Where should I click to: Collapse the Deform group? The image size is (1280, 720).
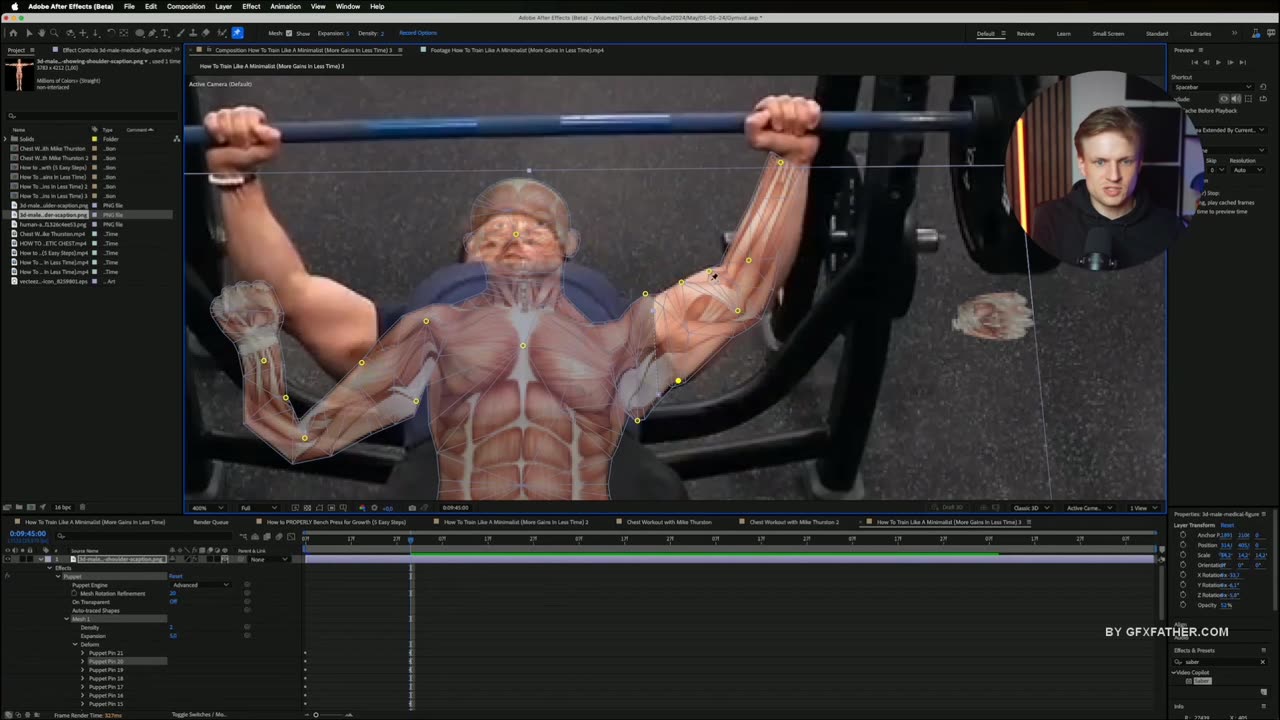point(75,644)
